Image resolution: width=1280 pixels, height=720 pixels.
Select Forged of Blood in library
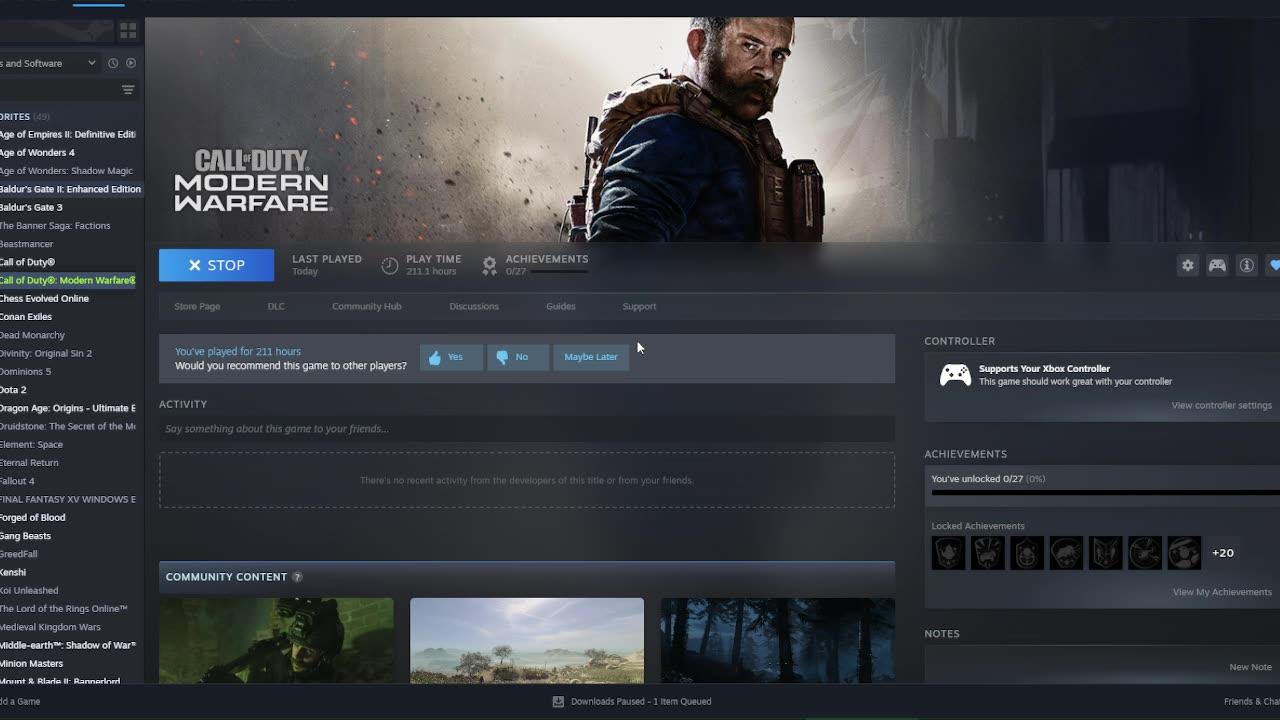(32, 518)
